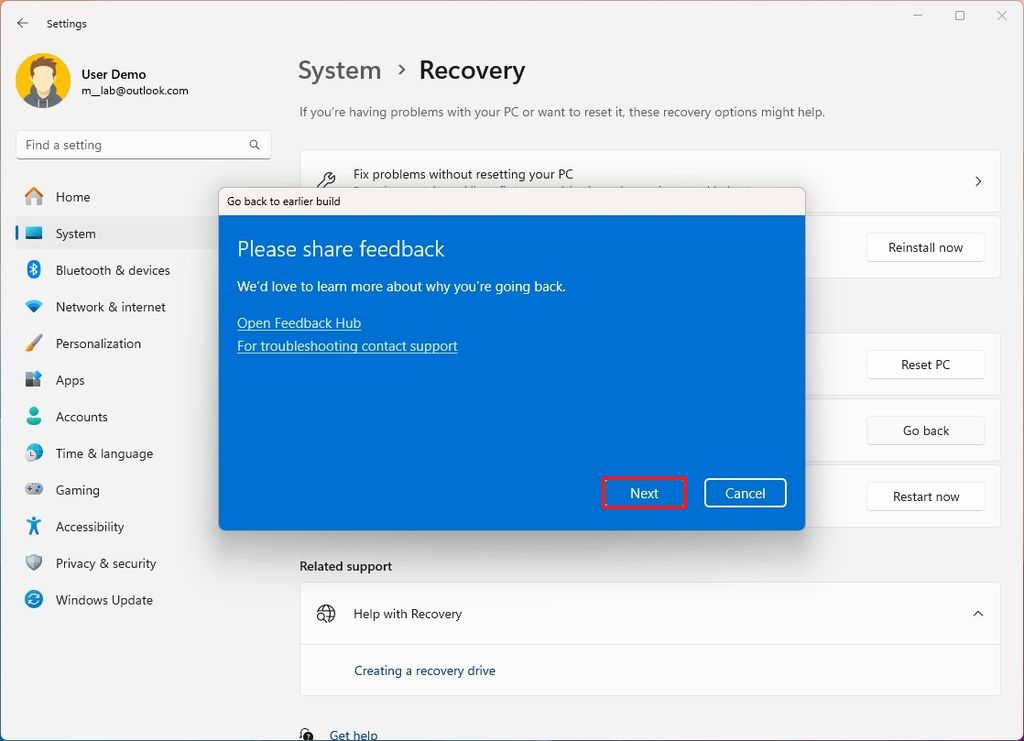
Task: Select the Personalization section
Action: coord(98,343)
